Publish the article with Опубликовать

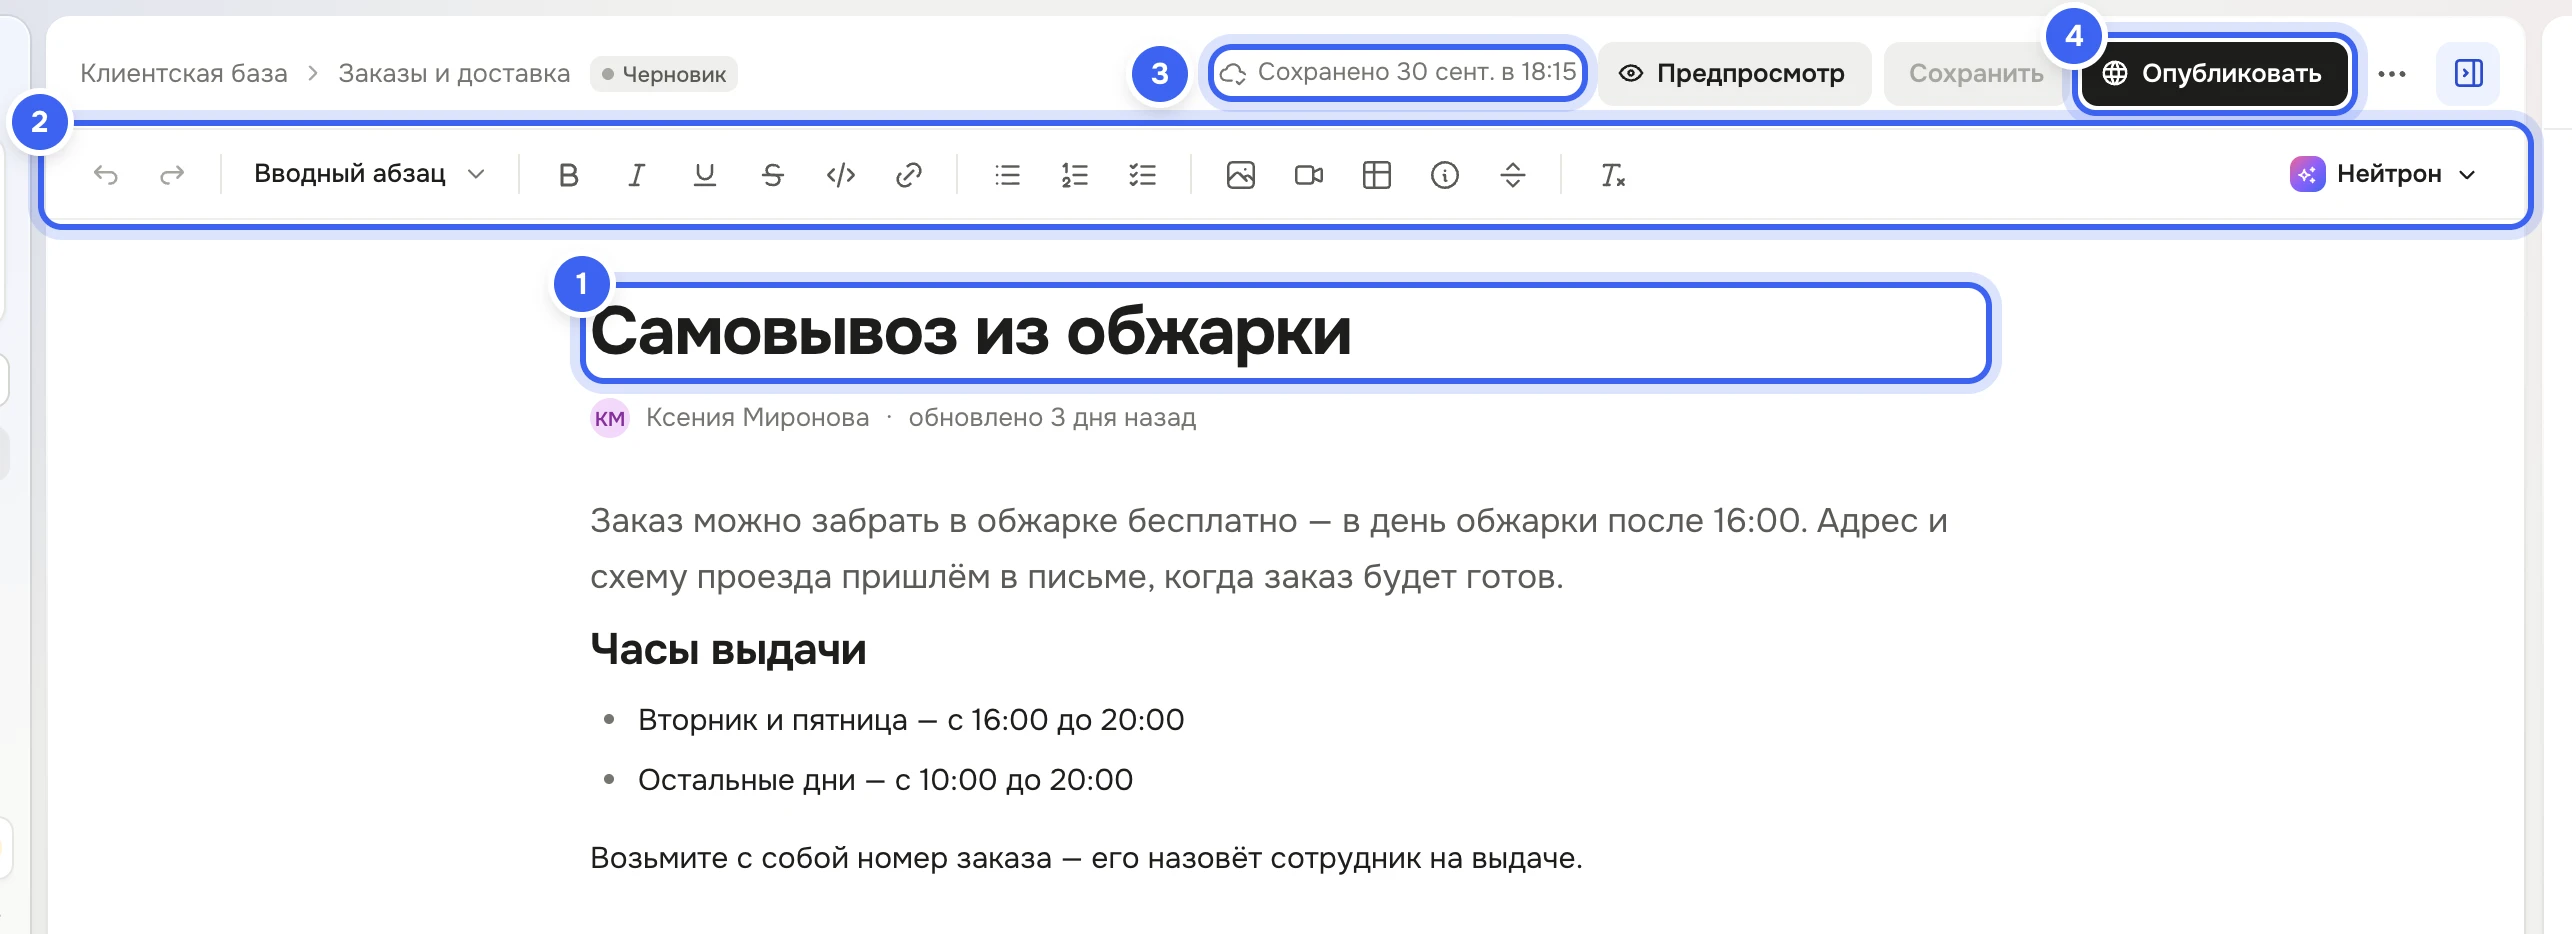coord(2213,73)
